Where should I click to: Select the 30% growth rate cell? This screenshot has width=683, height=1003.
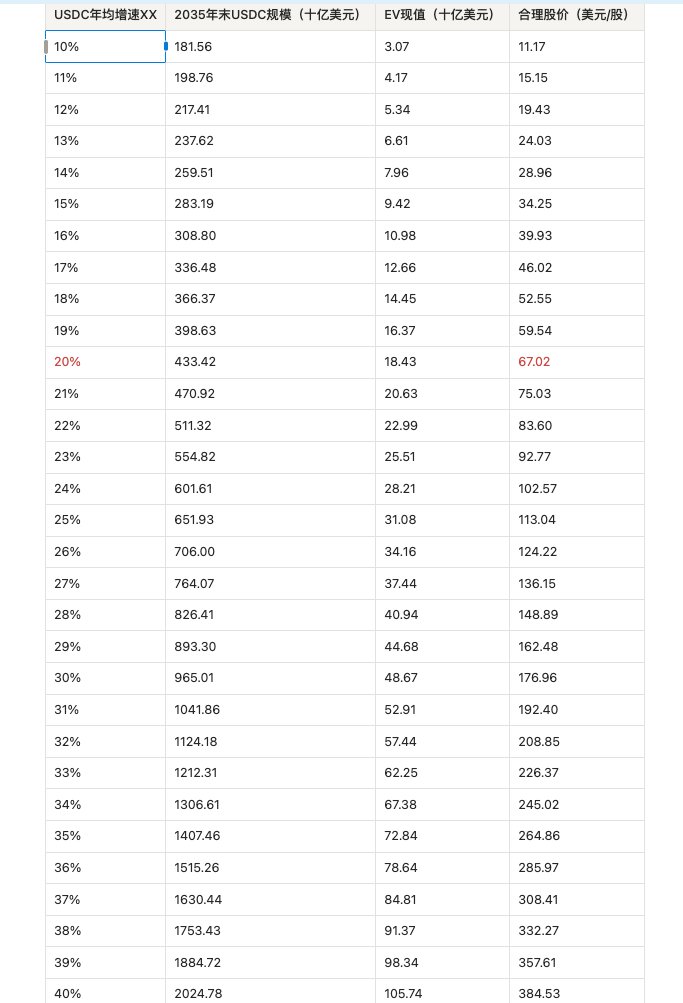pos(105,678)
